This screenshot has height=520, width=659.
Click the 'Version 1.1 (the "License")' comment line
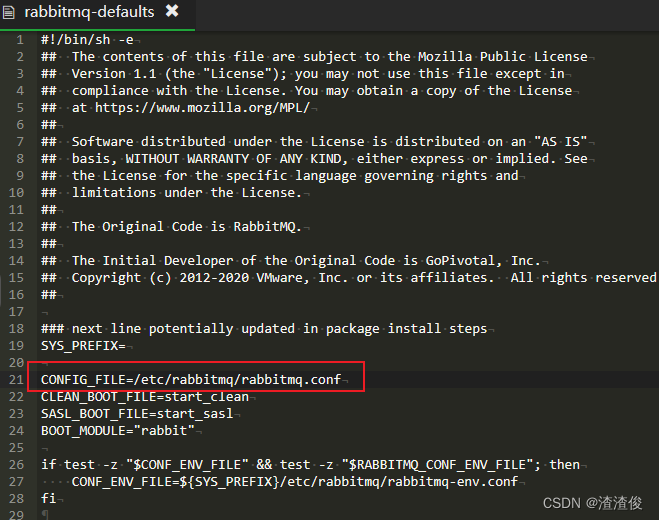point(303,74)
